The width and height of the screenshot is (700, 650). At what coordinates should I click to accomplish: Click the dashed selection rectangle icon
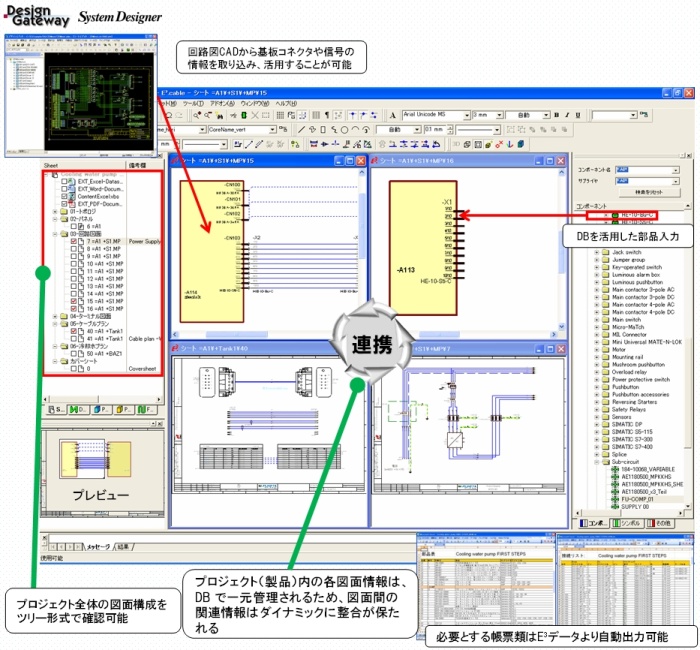coord(266,115)
